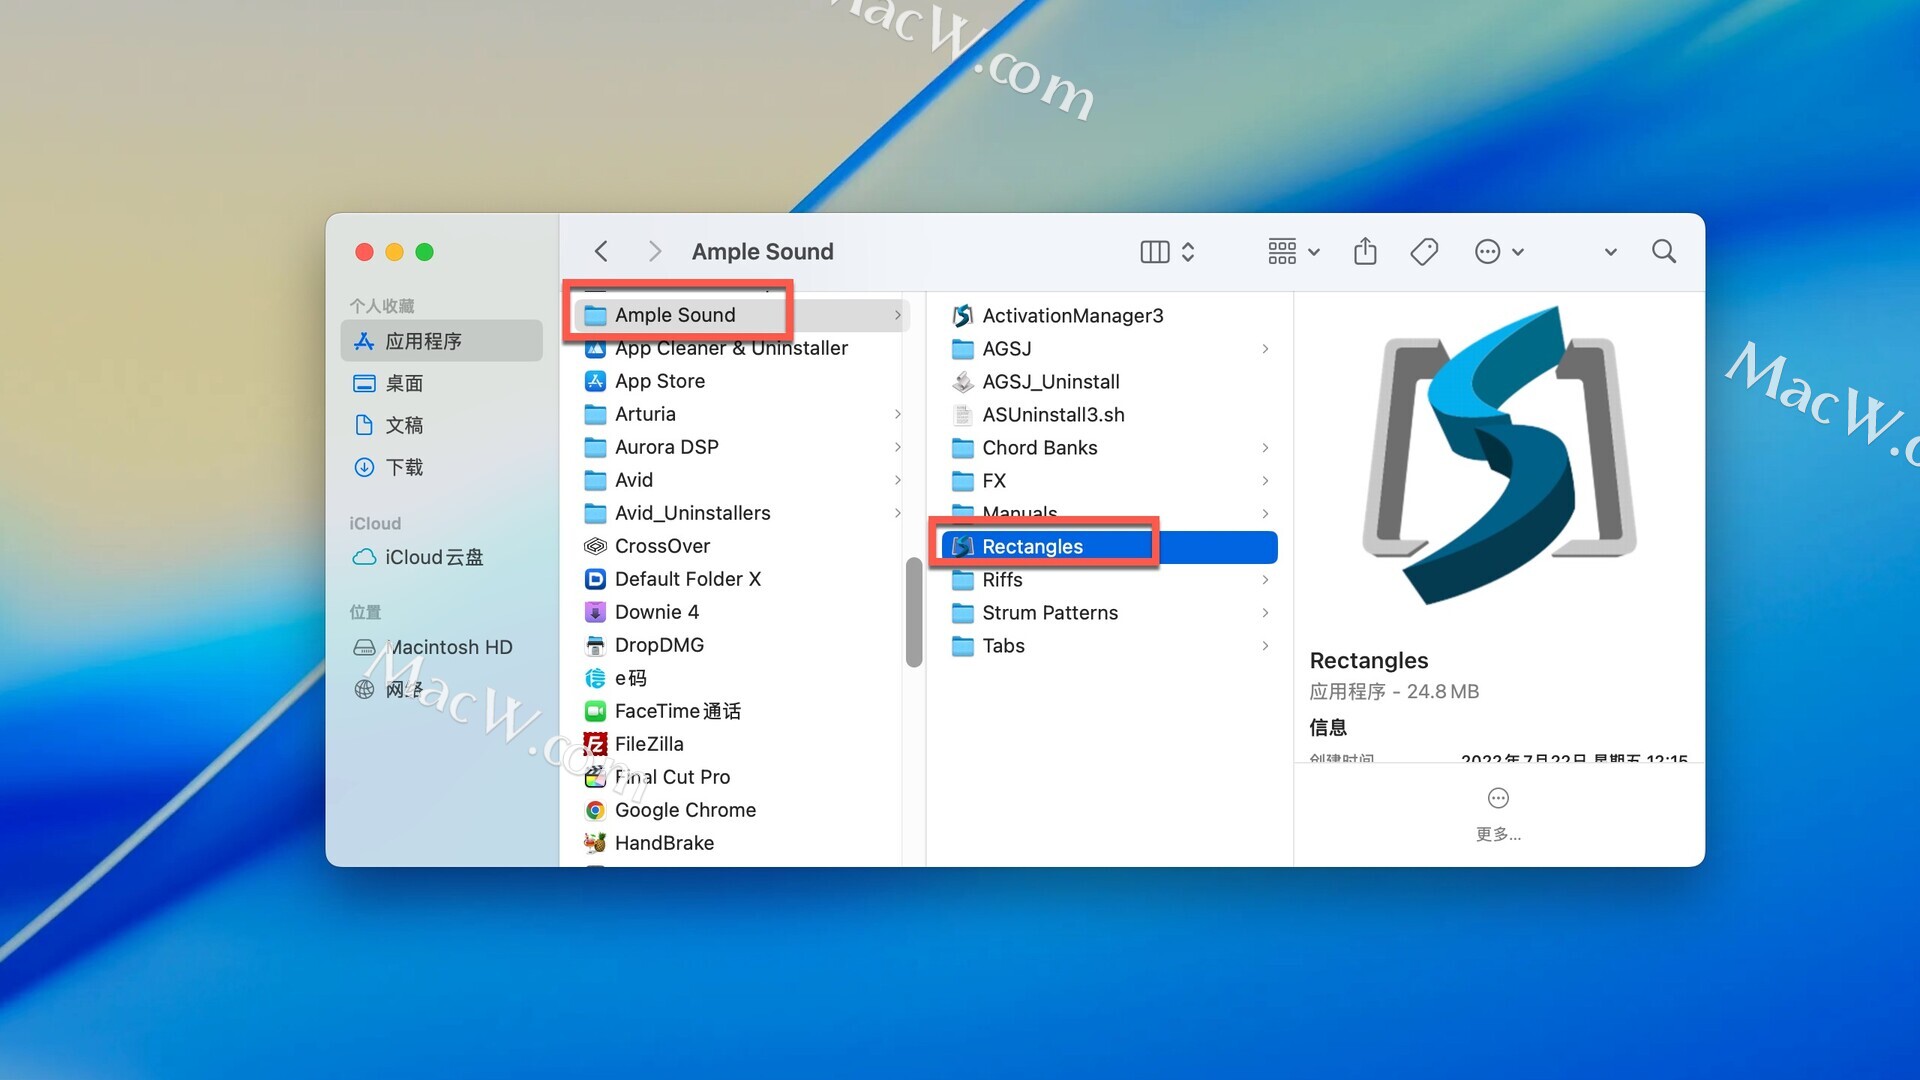The width and height of the screenshot is (1920, 1080).
Task: Expand the toolbar overflow chevron
Action: point(1610,252)
